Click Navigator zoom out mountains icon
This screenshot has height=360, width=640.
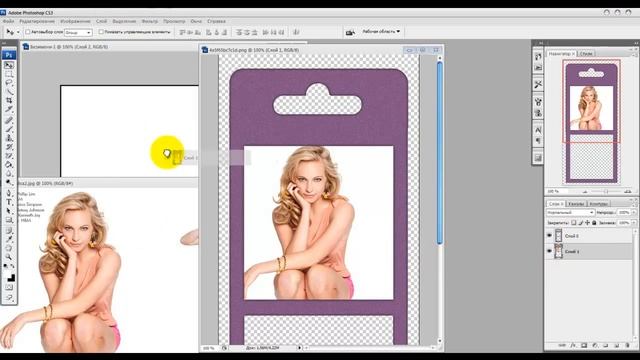click(584, 191)
